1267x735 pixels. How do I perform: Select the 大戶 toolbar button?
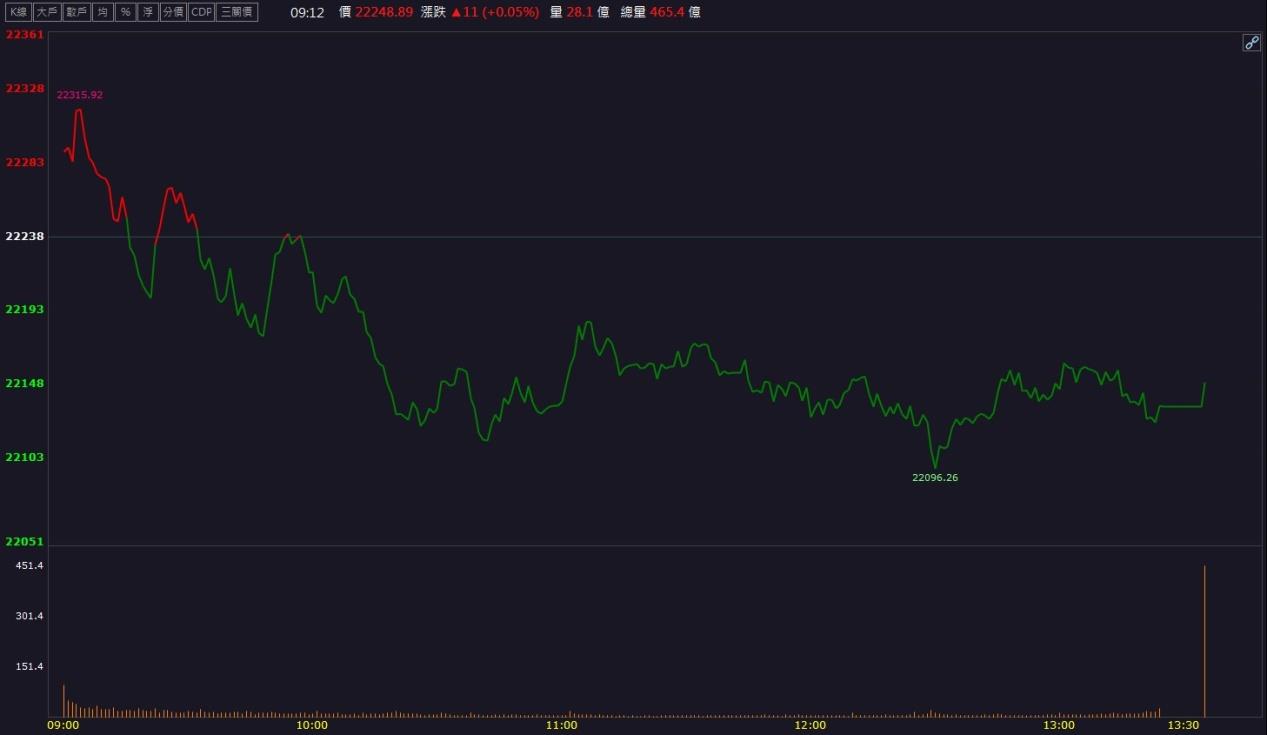point(47,12)
